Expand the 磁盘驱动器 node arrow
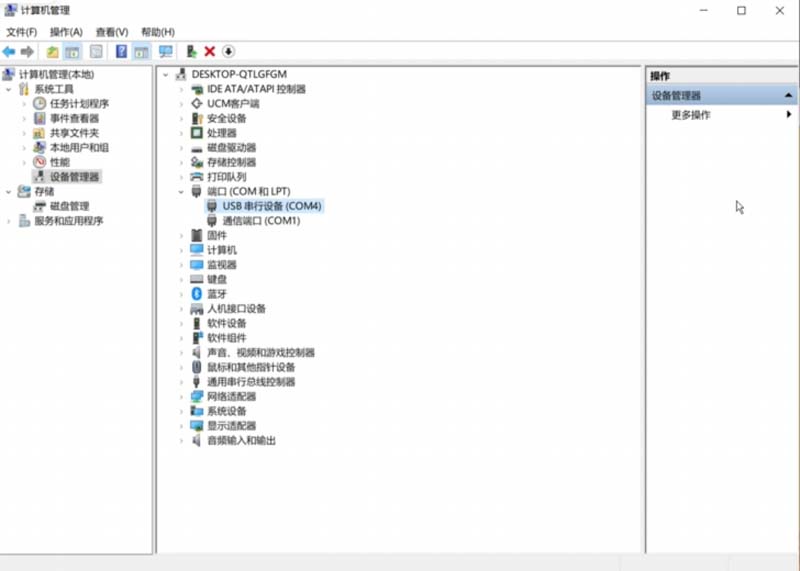Screen dimensions: 800x571 pyautogui.click(x=181, y=148)
